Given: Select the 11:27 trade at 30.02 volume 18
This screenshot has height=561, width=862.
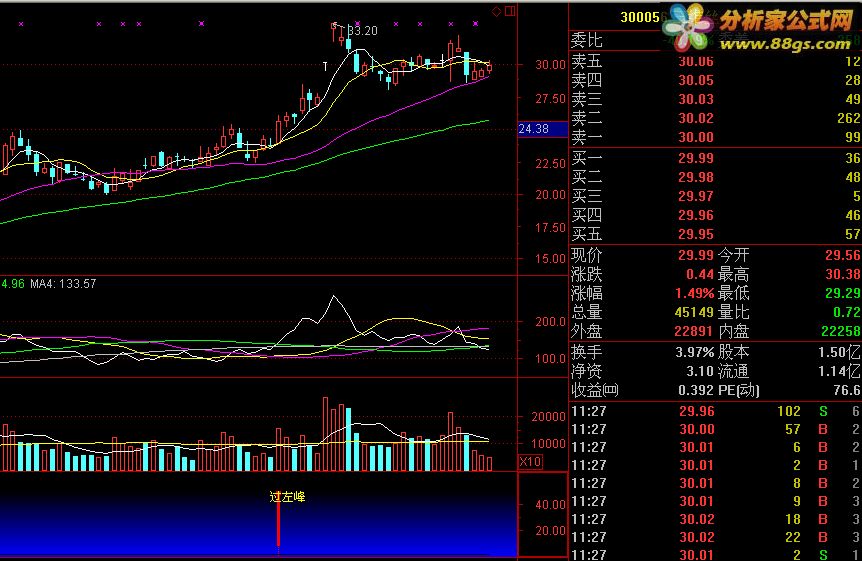Looking at the screenshot, I should click(715, 519).
